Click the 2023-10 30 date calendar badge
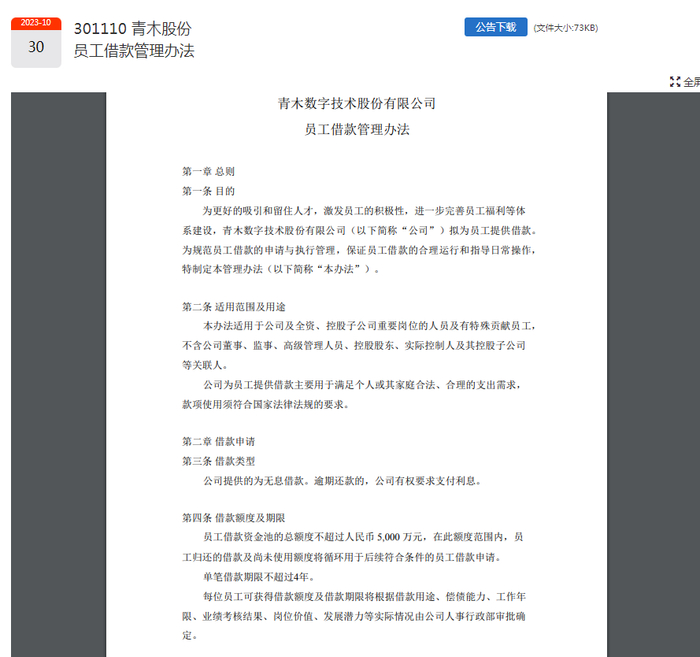700x657 pixels. pos(36,42)
